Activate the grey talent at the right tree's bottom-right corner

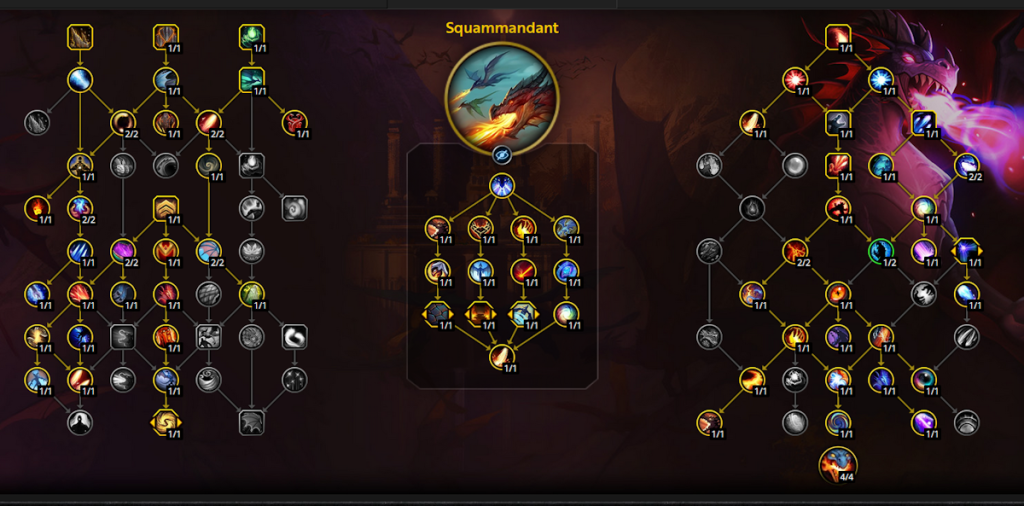coord(967,422)
